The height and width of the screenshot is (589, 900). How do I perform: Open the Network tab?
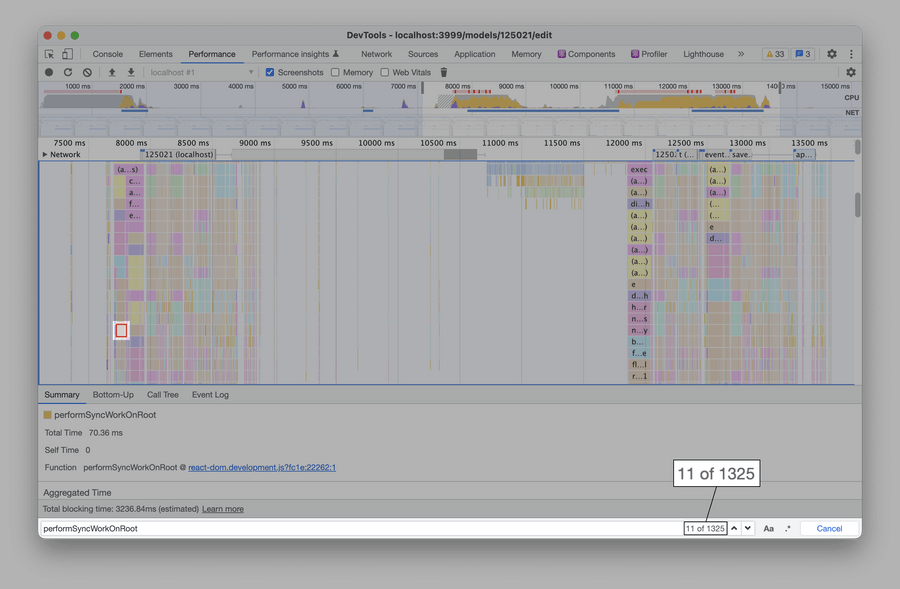tap(377, 54)
